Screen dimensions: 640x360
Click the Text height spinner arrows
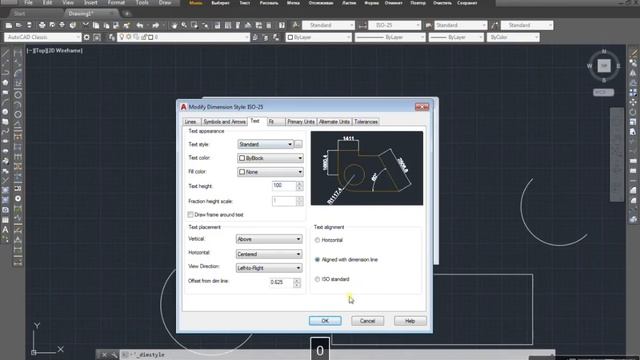point(300,186)
